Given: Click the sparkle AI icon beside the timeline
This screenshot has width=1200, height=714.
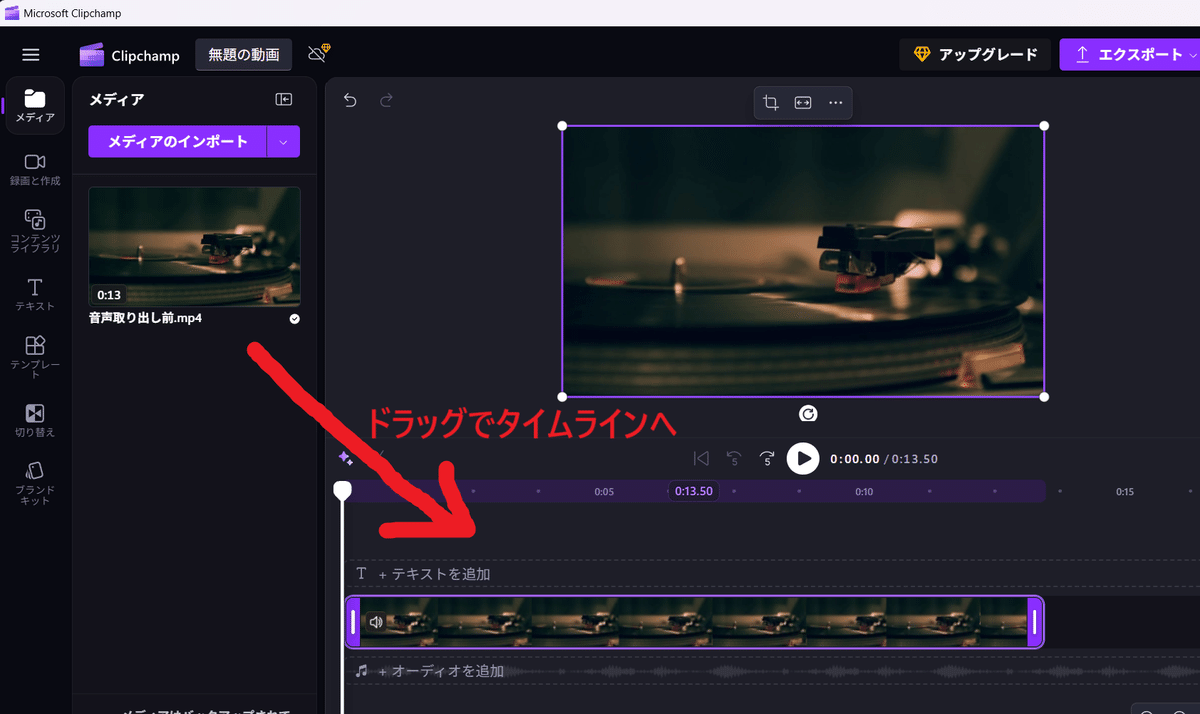Looking at the screenshot, I should (343, 458).
